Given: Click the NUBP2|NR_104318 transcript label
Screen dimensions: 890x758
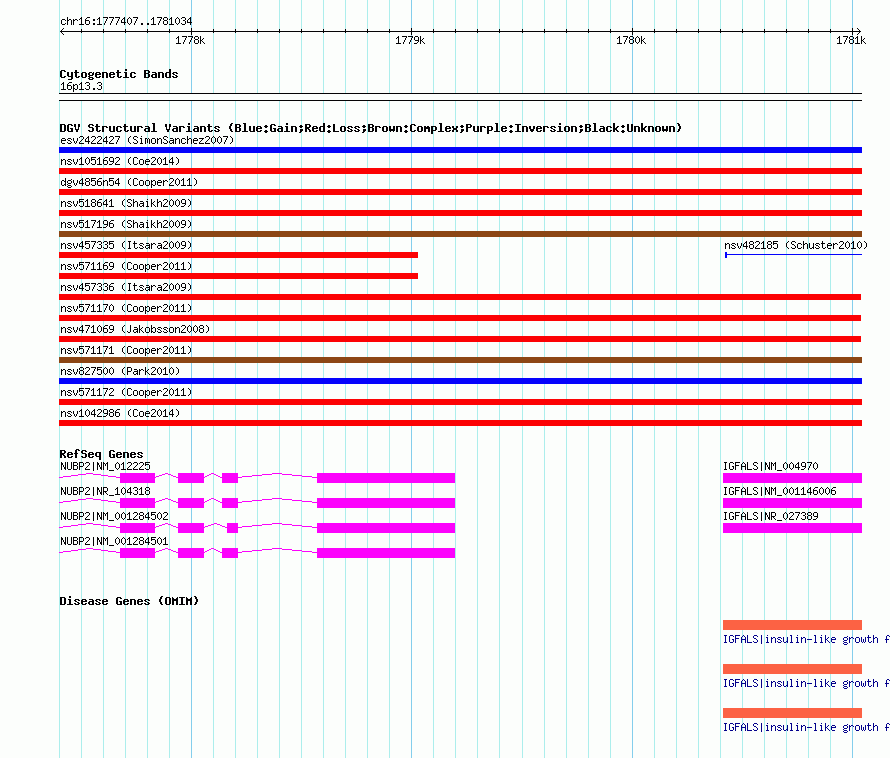Looking at the screenshot, I should coord(105,491).
